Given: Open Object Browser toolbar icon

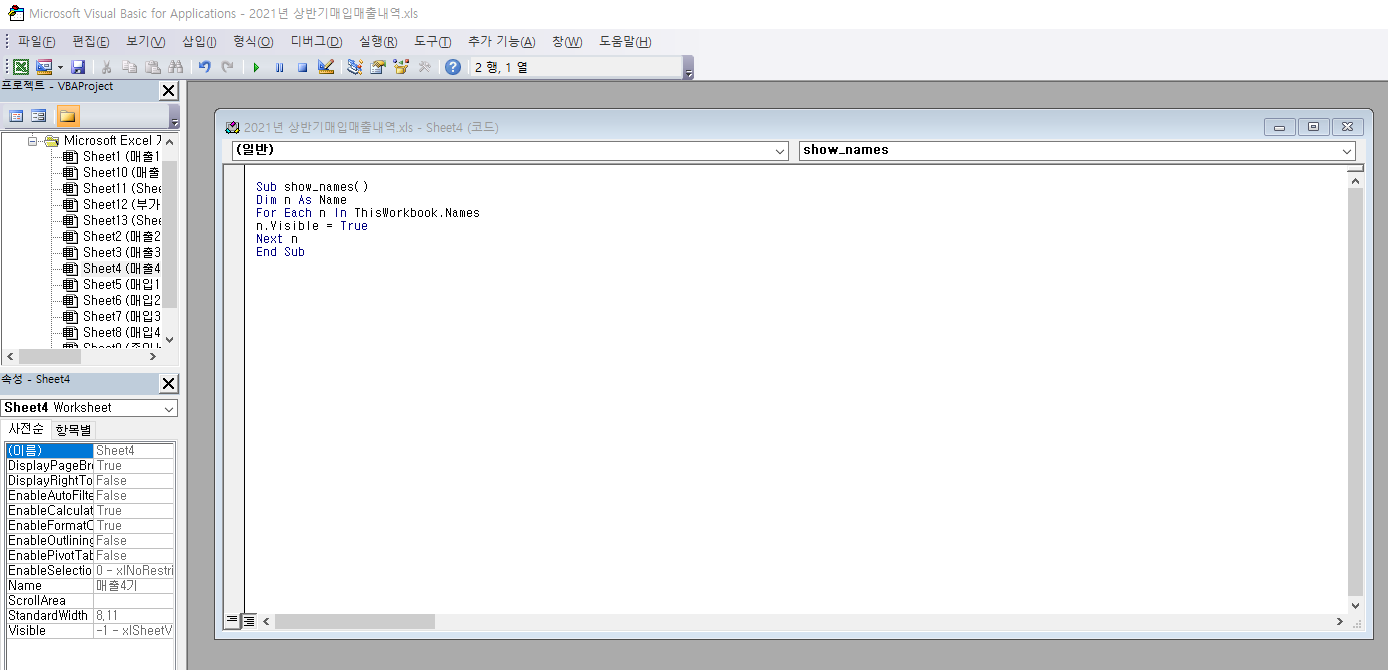Looking at the screenshot, I should [401, 67].
